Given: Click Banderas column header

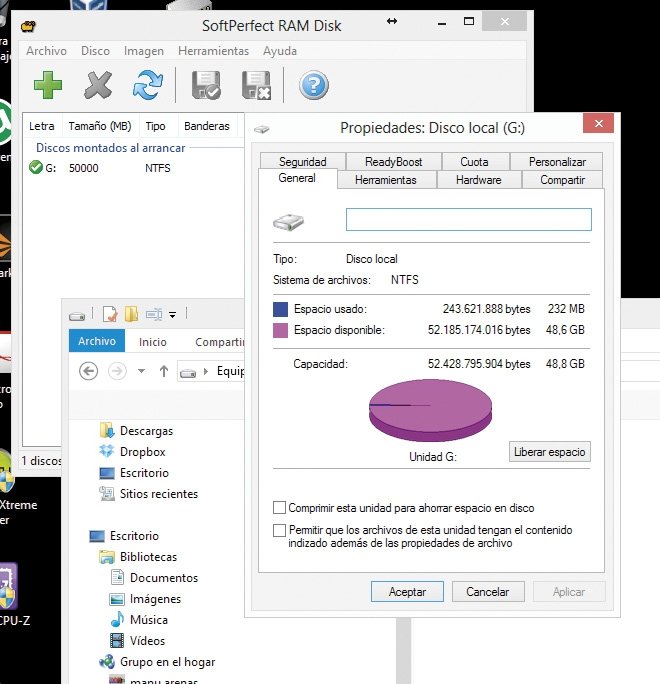Looking at the screenshot, I should coord(207,126).
